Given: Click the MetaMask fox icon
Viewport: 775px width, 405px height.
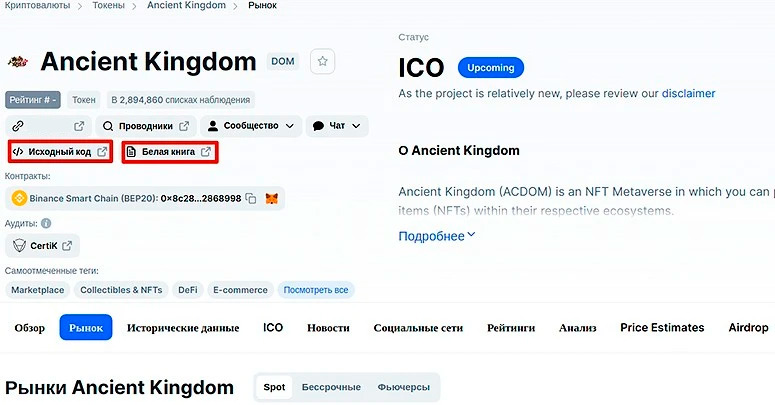Looking at the screenshot, I should (x=271, y=199).
